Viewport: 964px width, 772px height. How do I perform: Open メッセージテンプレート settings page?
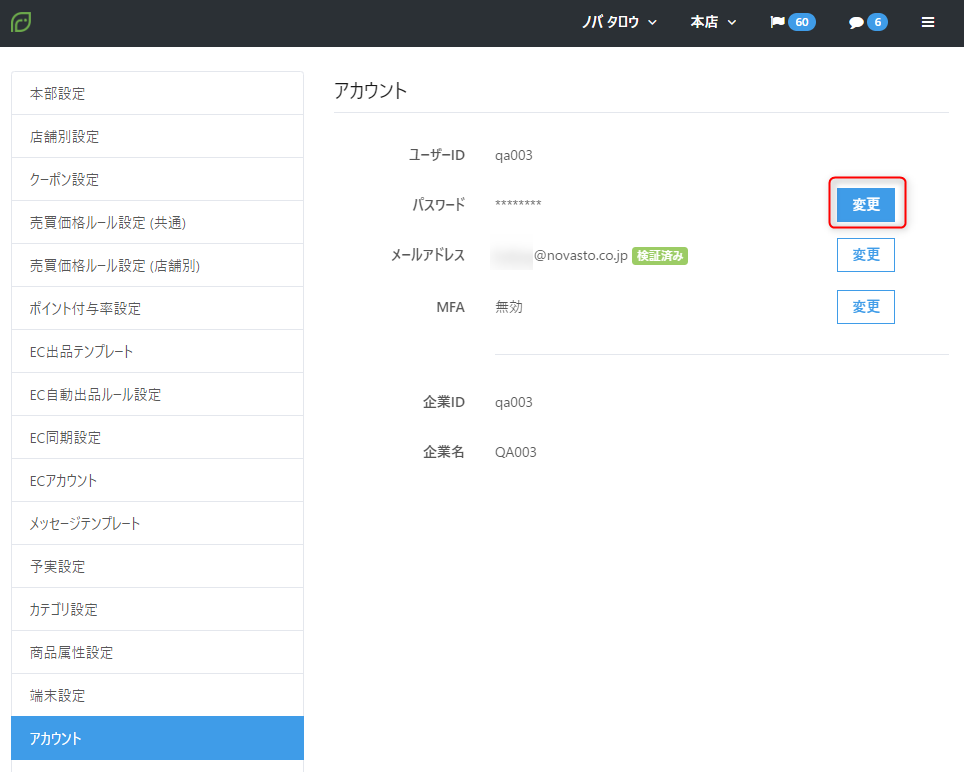[157, 524]
